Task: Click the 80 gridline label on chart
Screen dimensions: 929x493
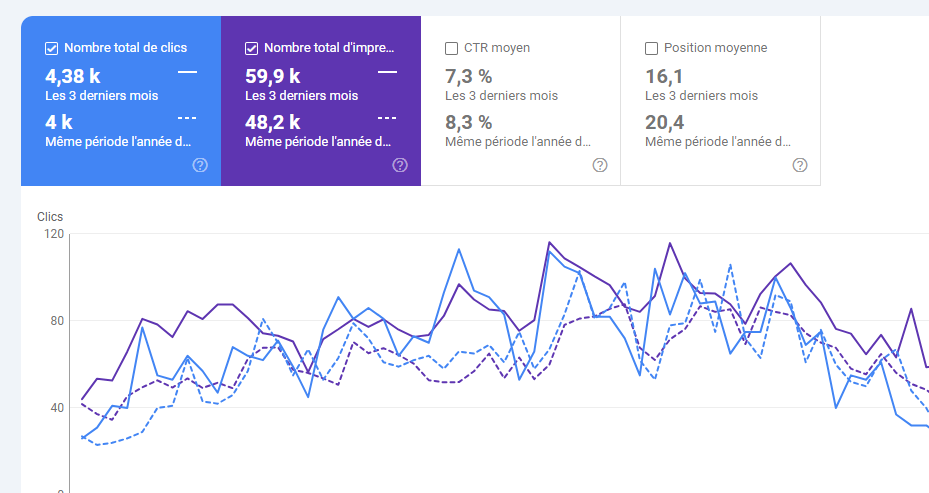Action: [x=56, y=321]
